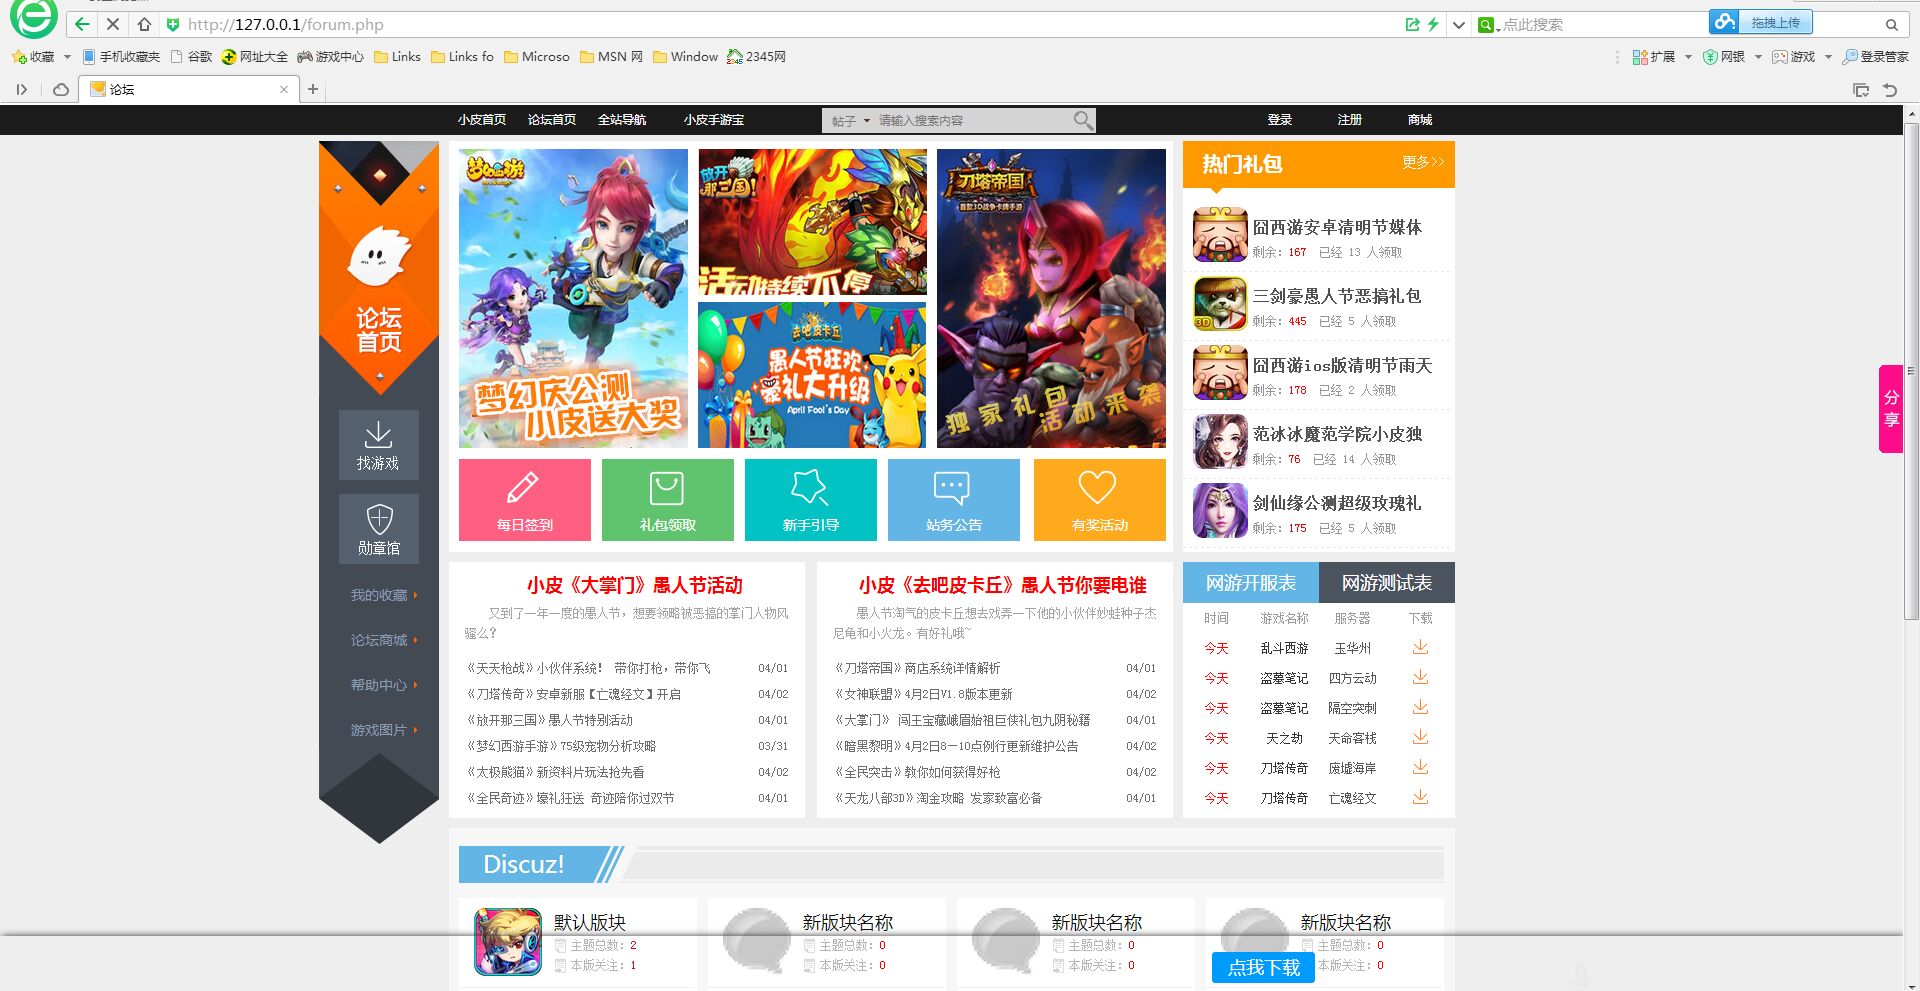The width and height of the screenshot is (1920, 991).
Task: Expand the 游戏 toolbar dropdown arrow
Action: (1828, 57)
